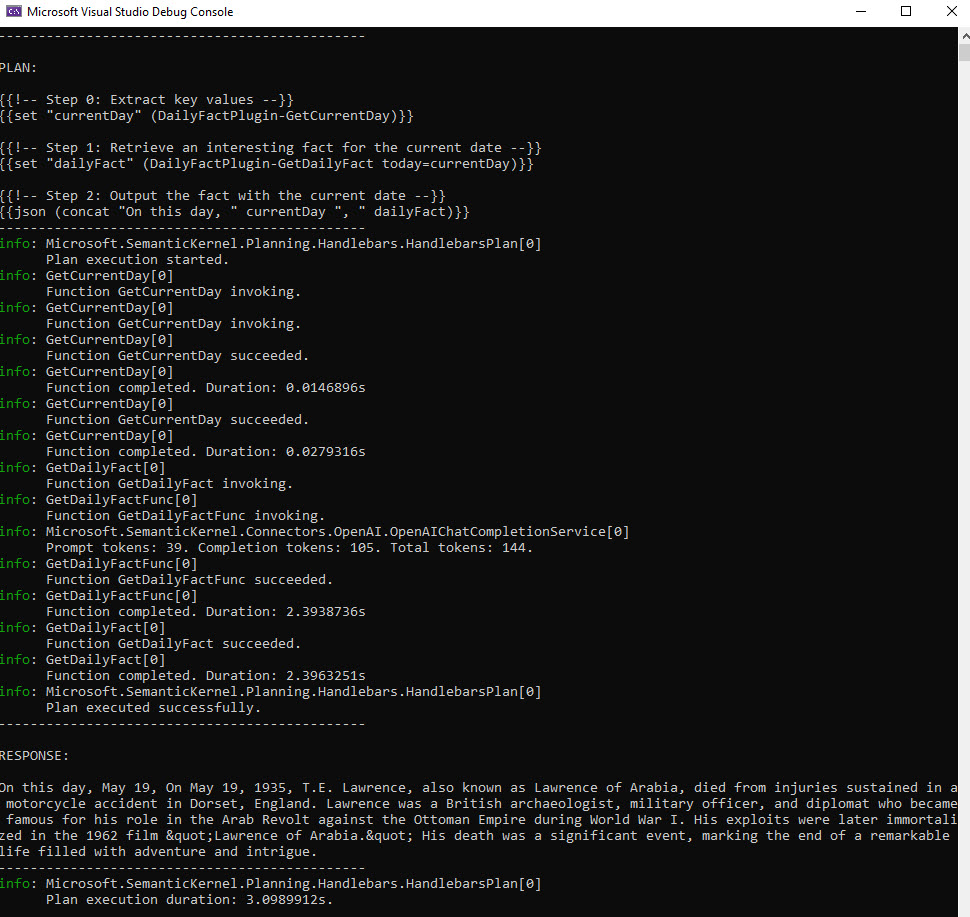Image resolution: width=970 pixels, height=917 pixels.
Task: Click the "Step 1: Retrieve an interesting fact" comment
Action: point(270,148)
